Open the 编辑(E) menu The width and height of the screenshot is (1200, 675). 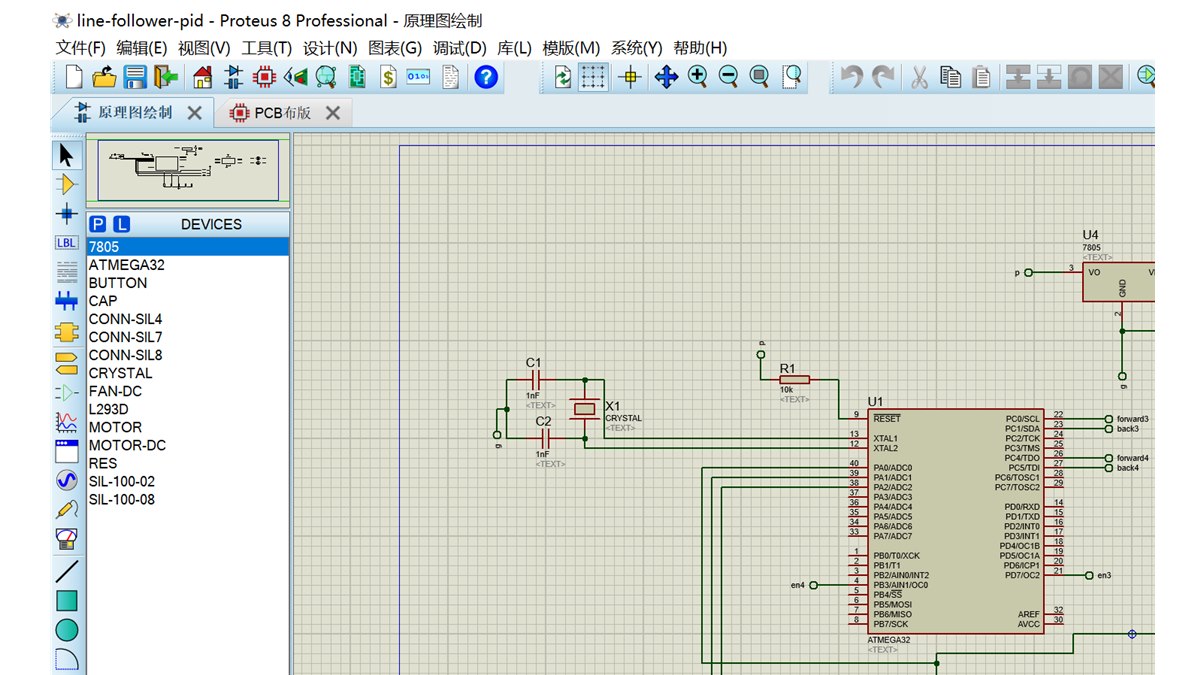click(142, 48)
